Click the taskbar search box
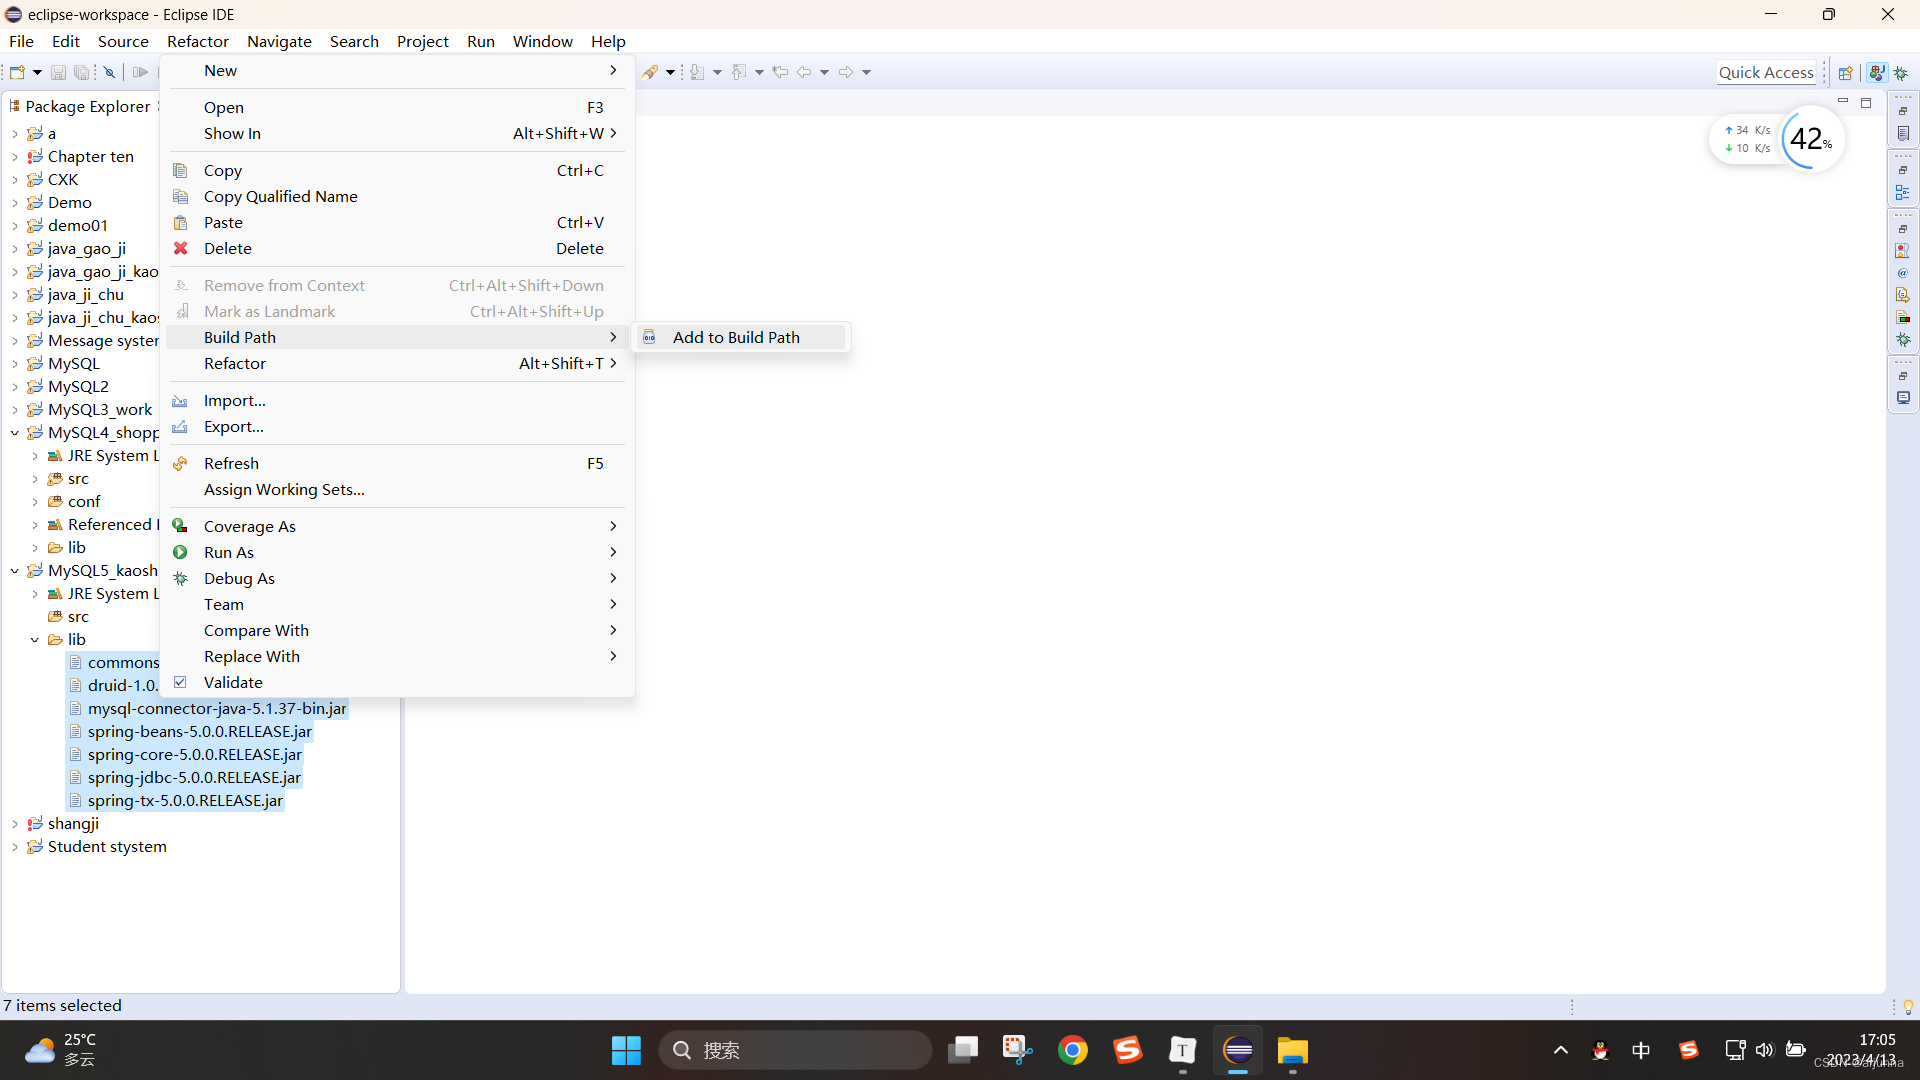 (x=795, y=1050)
